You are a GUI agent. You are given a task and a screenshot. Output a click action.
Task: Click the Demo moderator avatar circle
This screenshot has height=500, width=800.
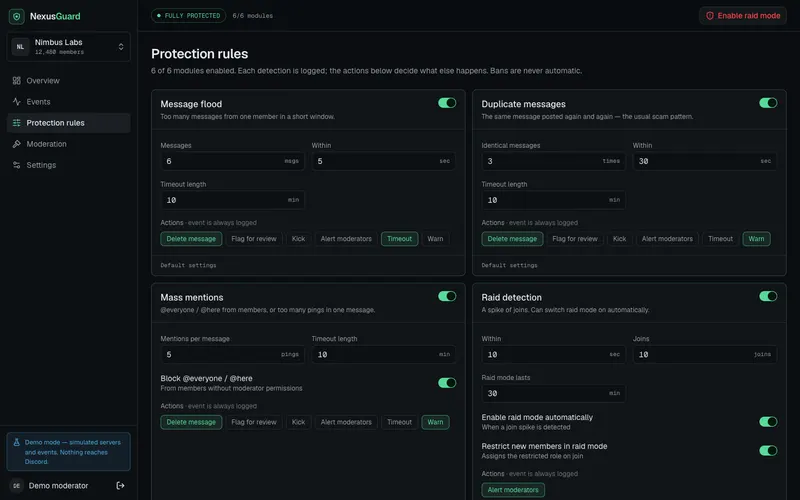(x=16, y=485)
